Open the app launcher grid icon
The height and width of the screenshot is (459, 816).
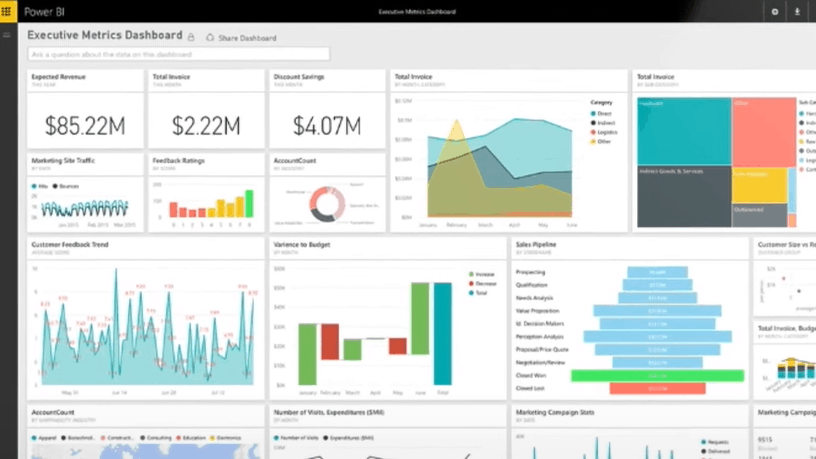[x=7, y=11]
